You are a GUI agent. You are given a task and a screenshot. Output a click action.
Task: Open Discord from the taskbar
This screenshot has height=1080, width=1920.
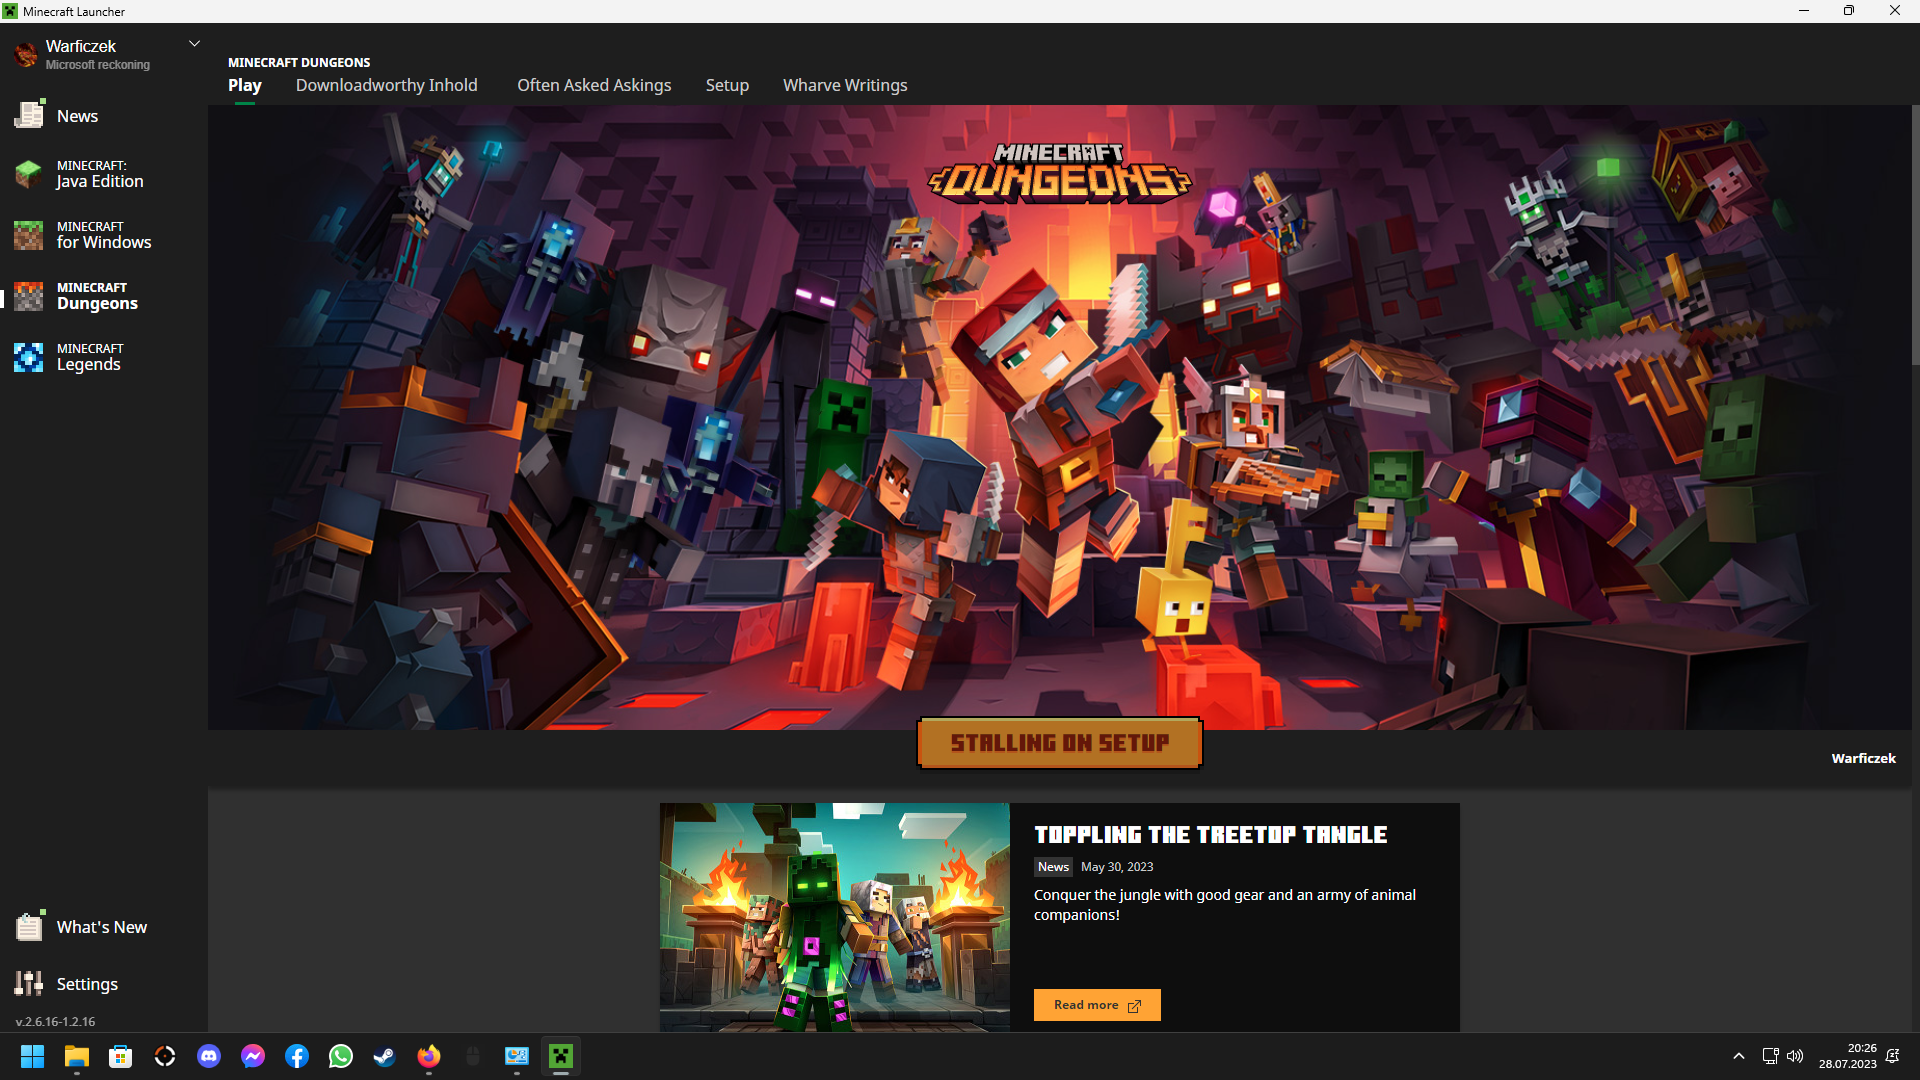point(209,1056)
